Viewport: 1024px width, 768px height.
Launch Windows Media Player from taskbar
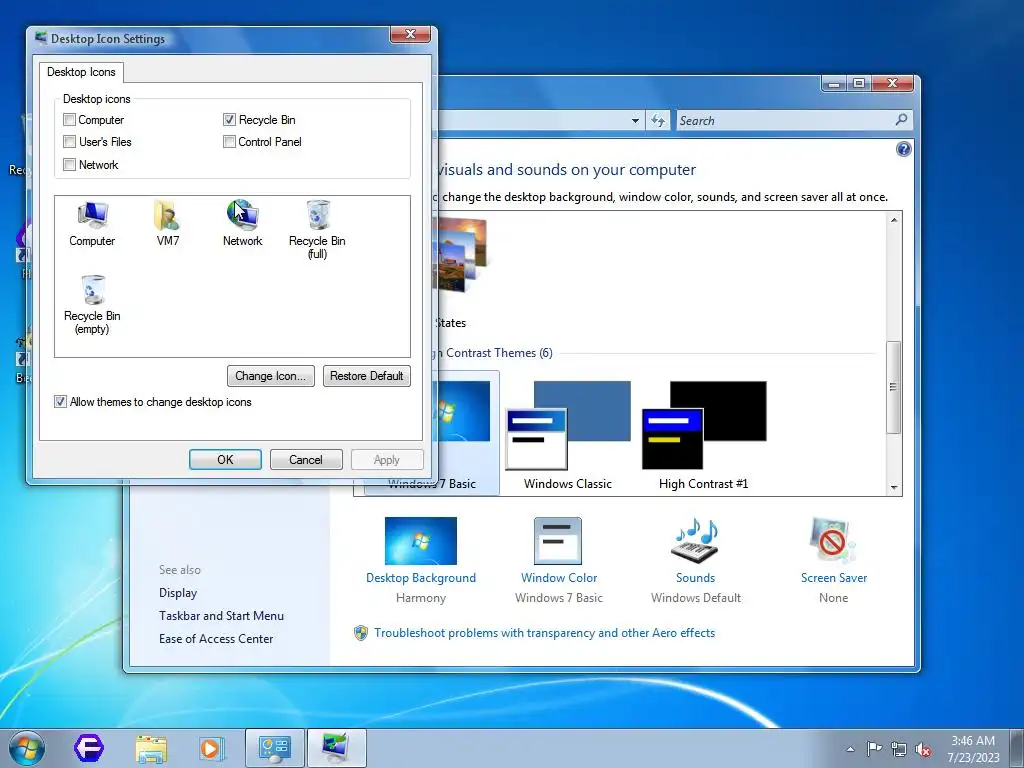[x=212, y=748]
